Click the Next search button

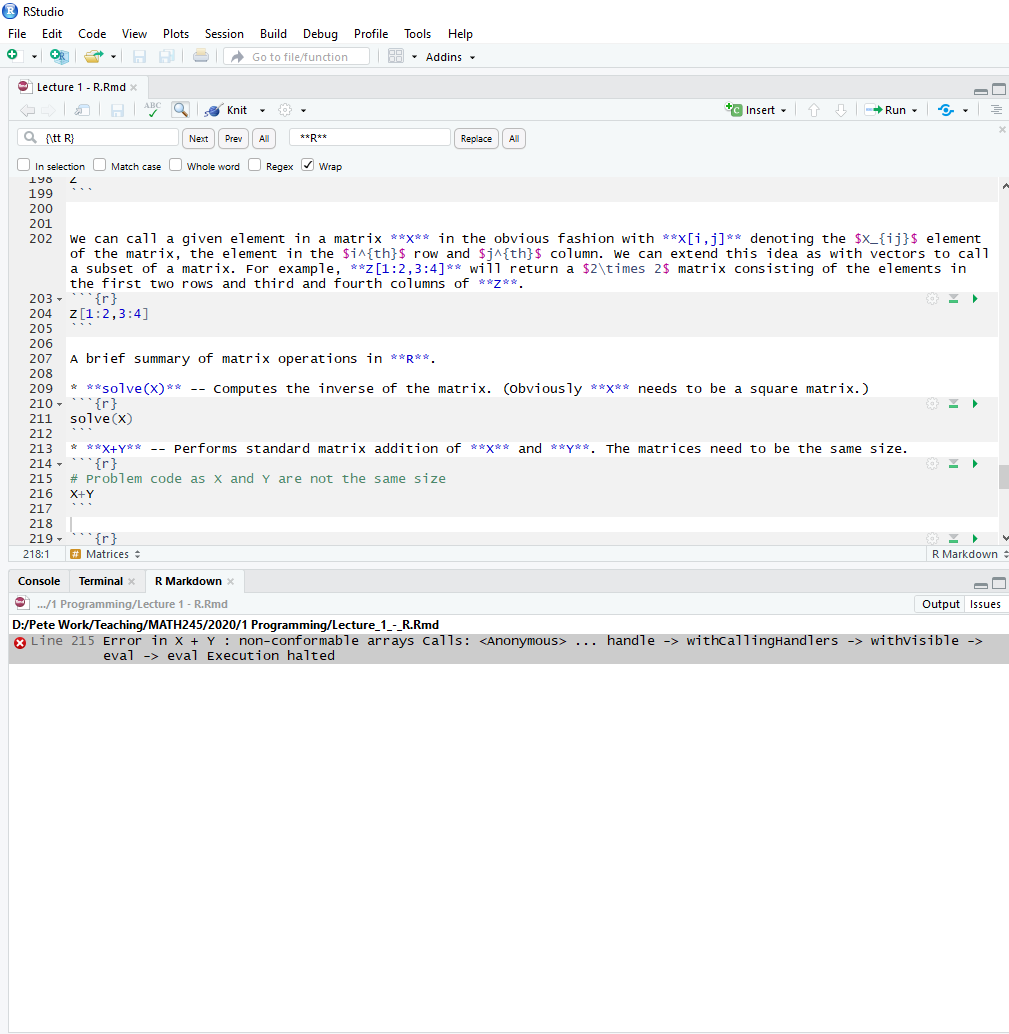[x=199, y=139]
